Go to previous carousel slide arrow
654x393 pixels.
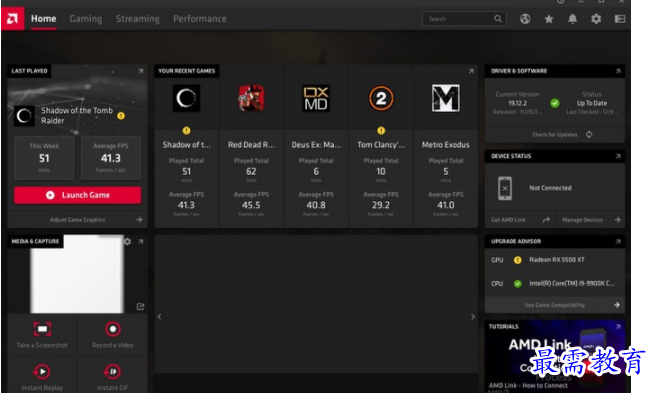click(159, 317)
